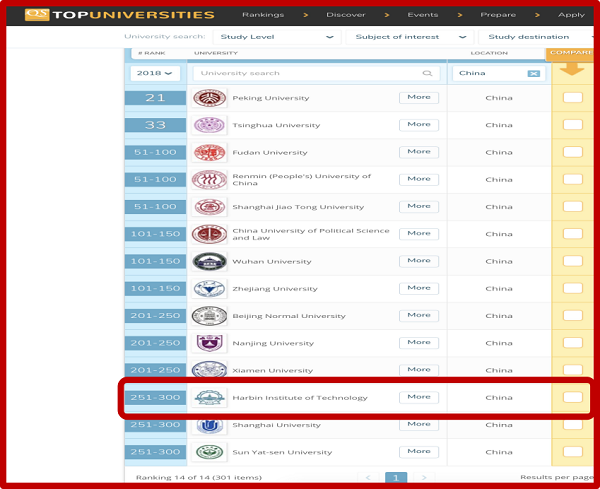
Task: Click Shanghai University name text
Action: tap(277, 425)
